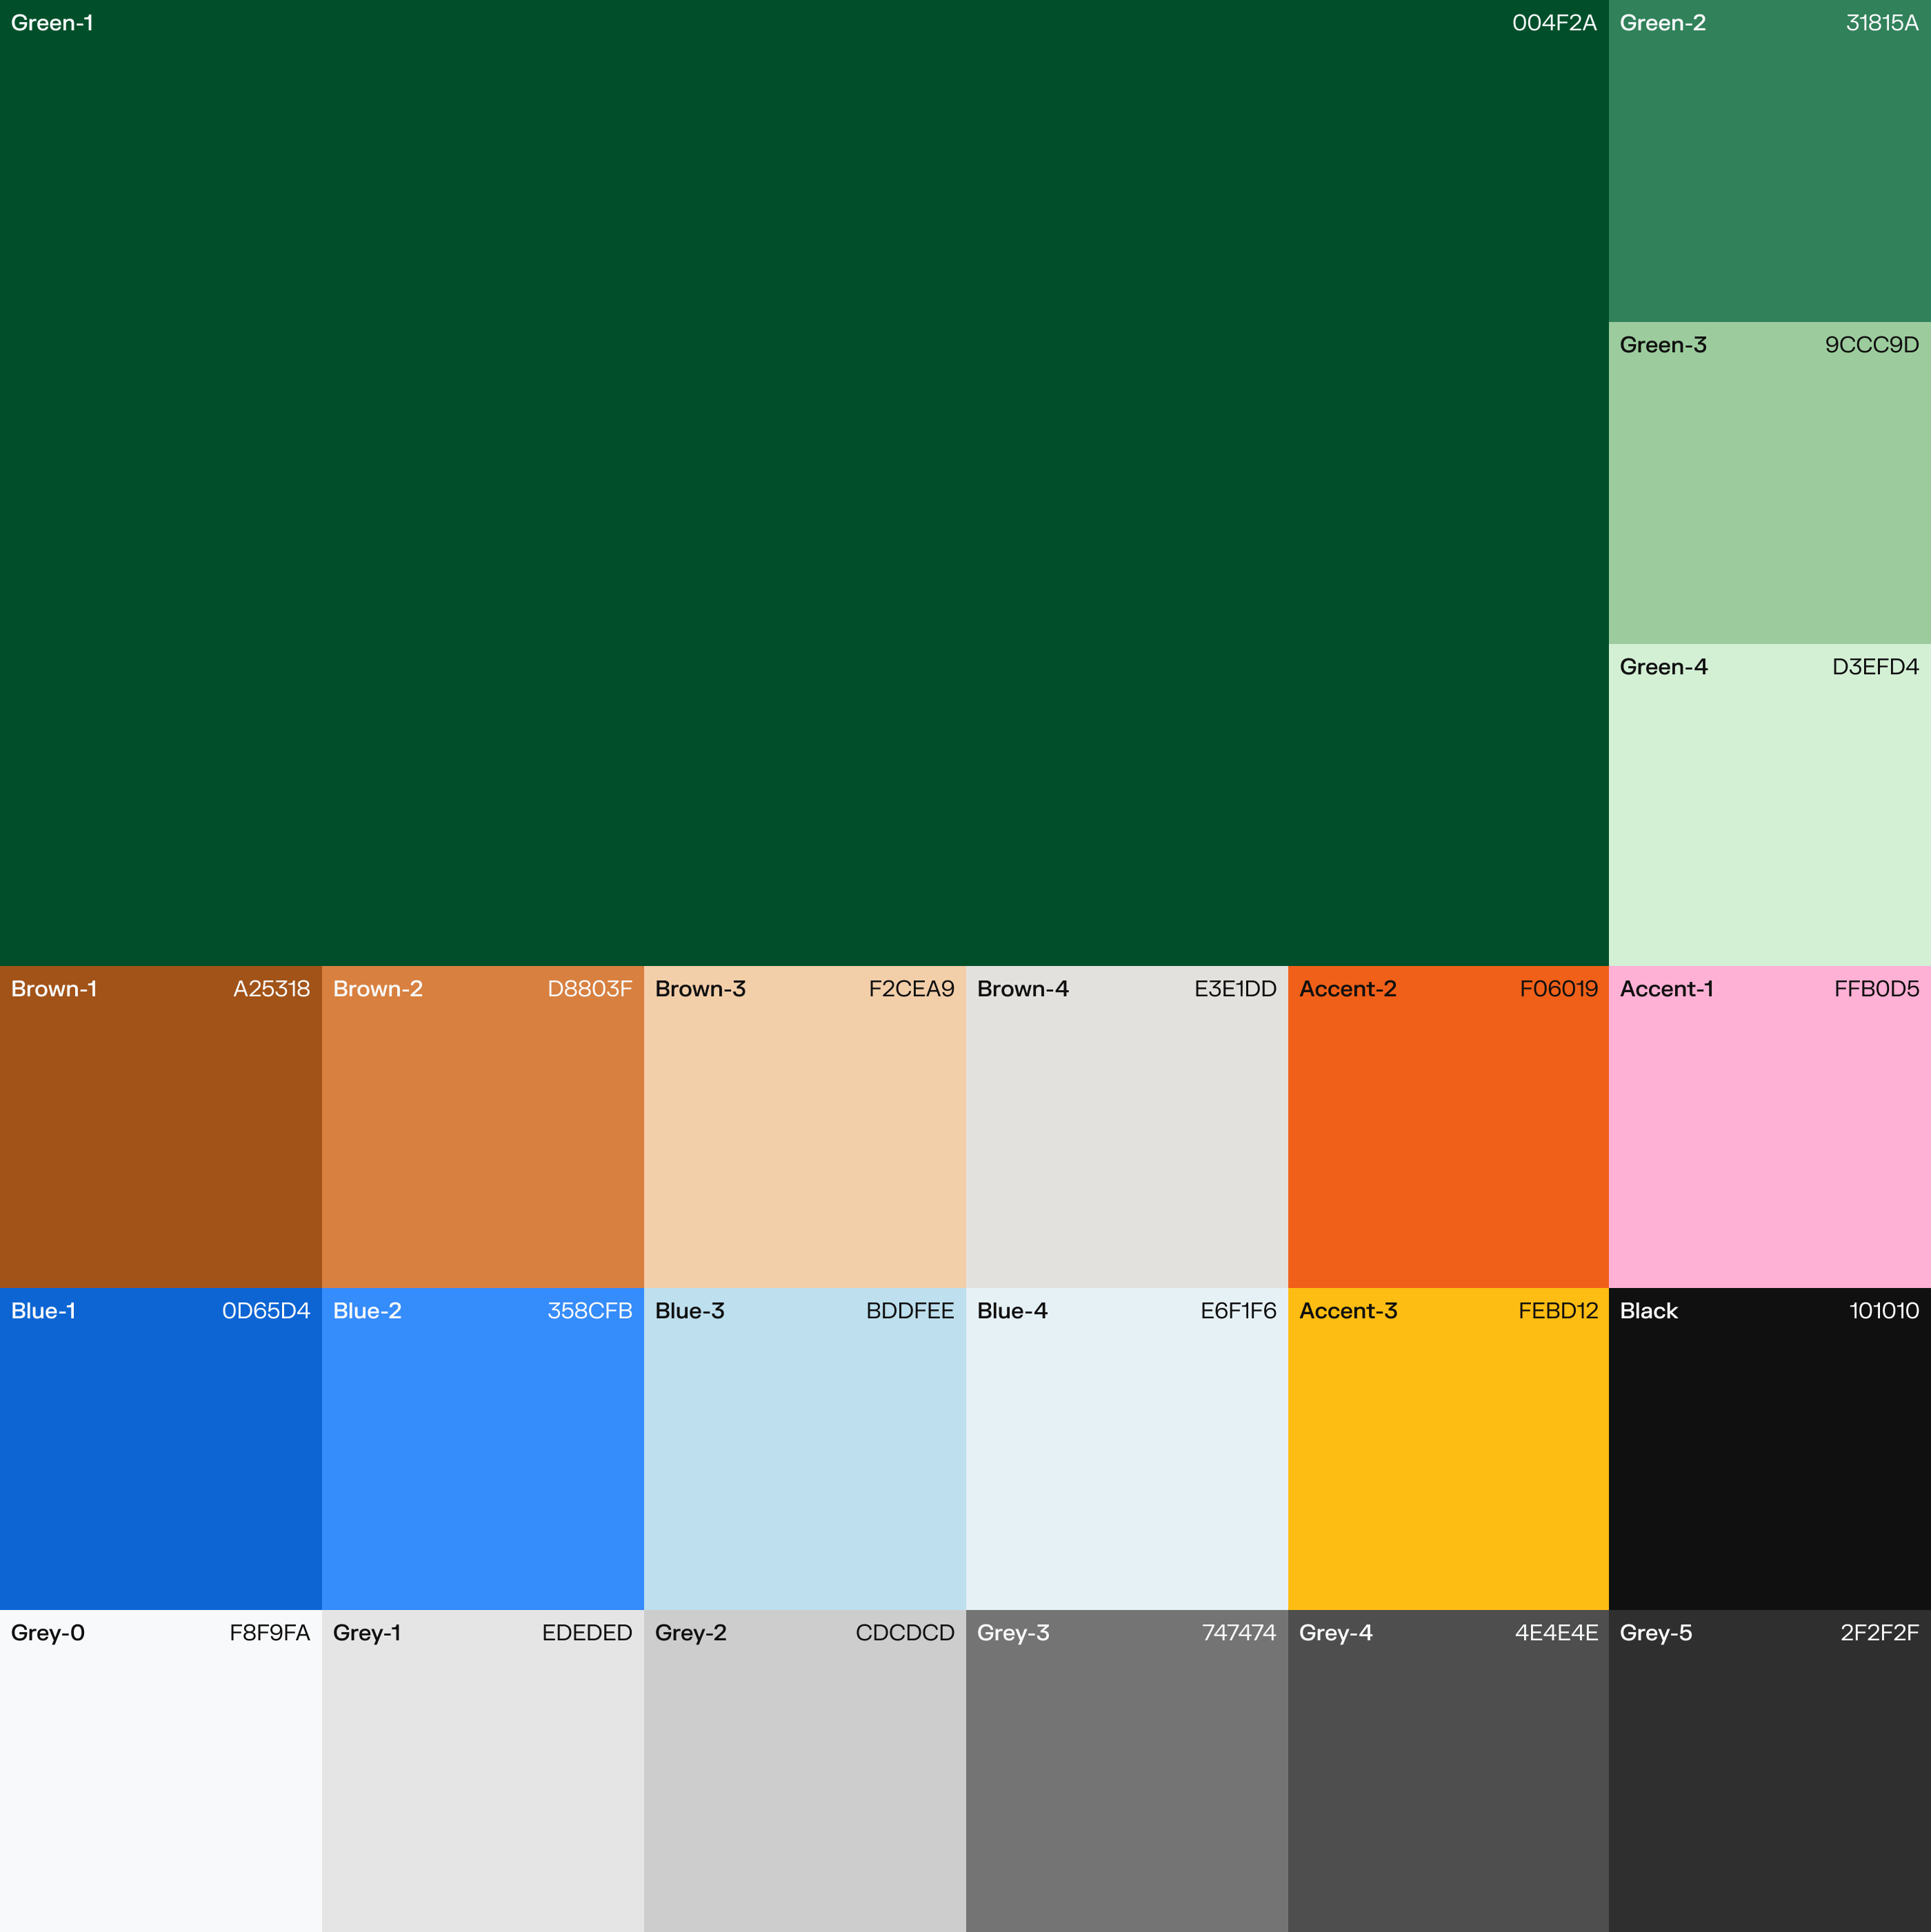
Task: Select the orange Accent-2 swatch
Action: pos(1448,1127)
